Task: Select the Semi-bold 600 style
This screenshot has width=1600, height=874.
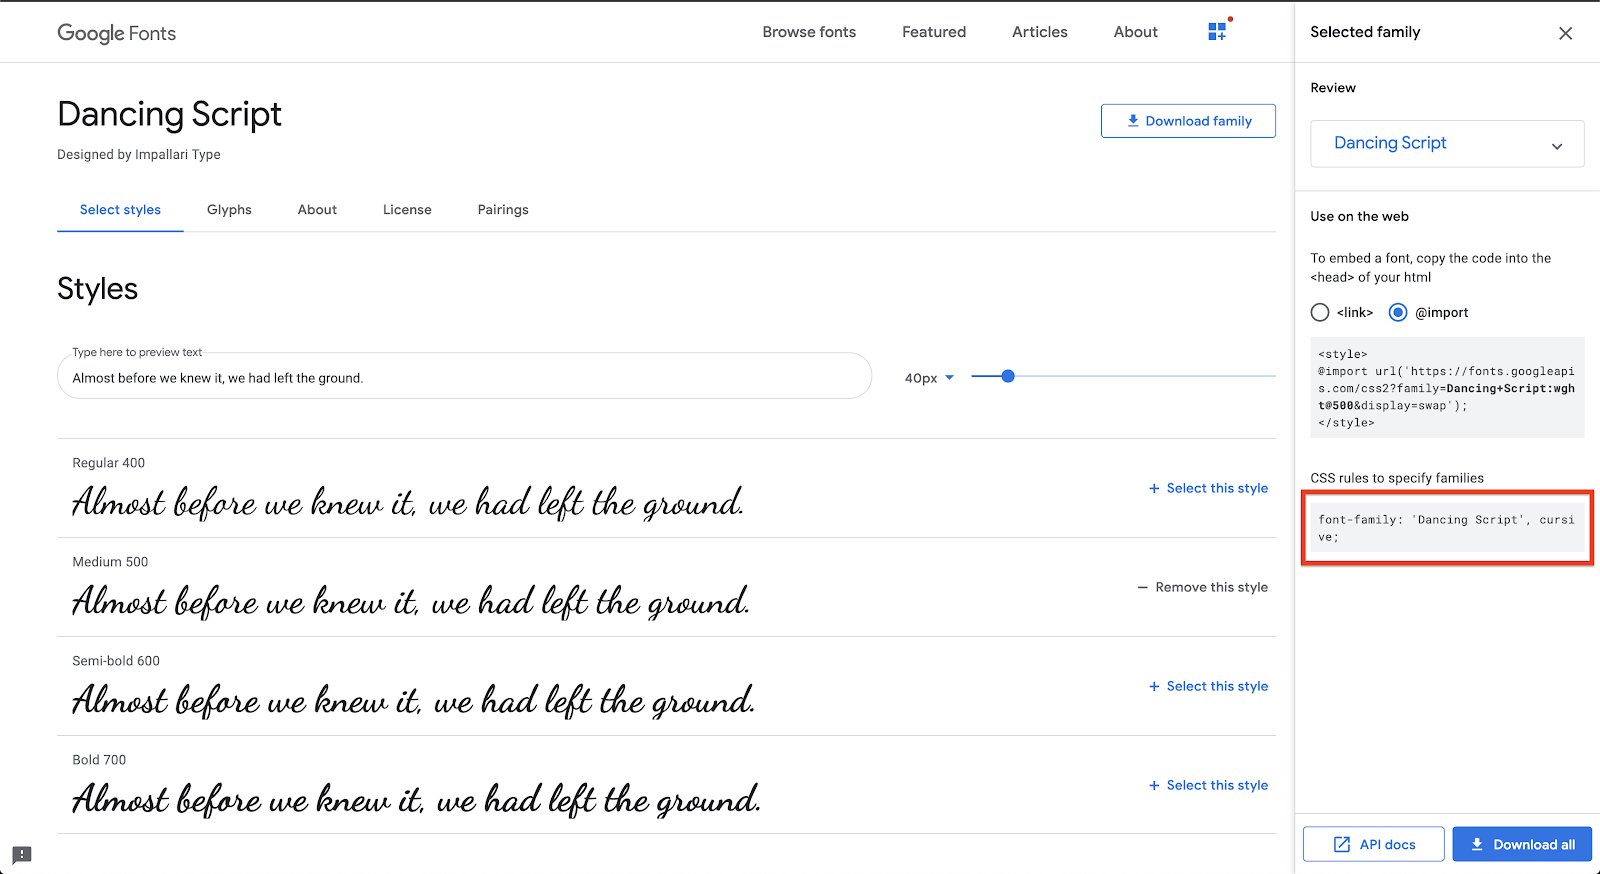Action: coord(1208,686)
